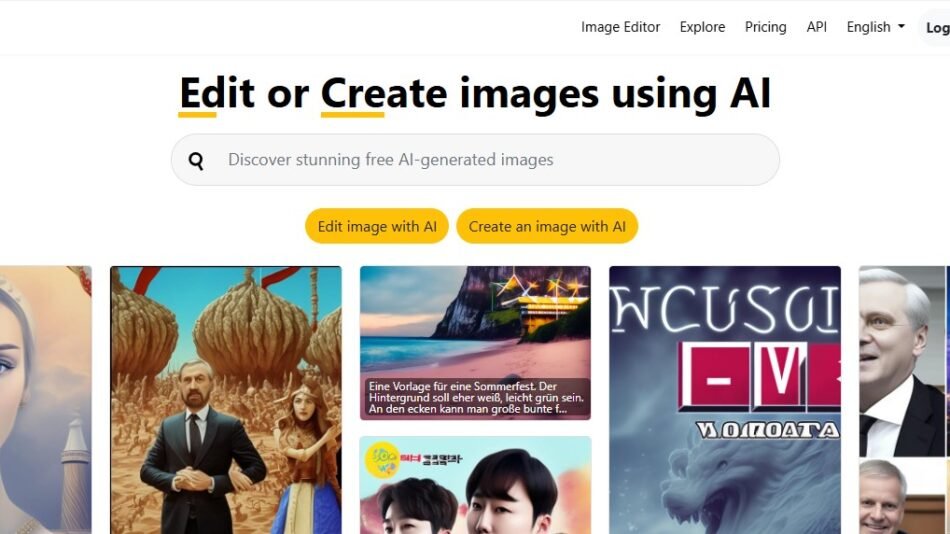Open the man in suit with domes image
Image resolution: width=950 pixels, height=534 pixels.
coord(225,400)
